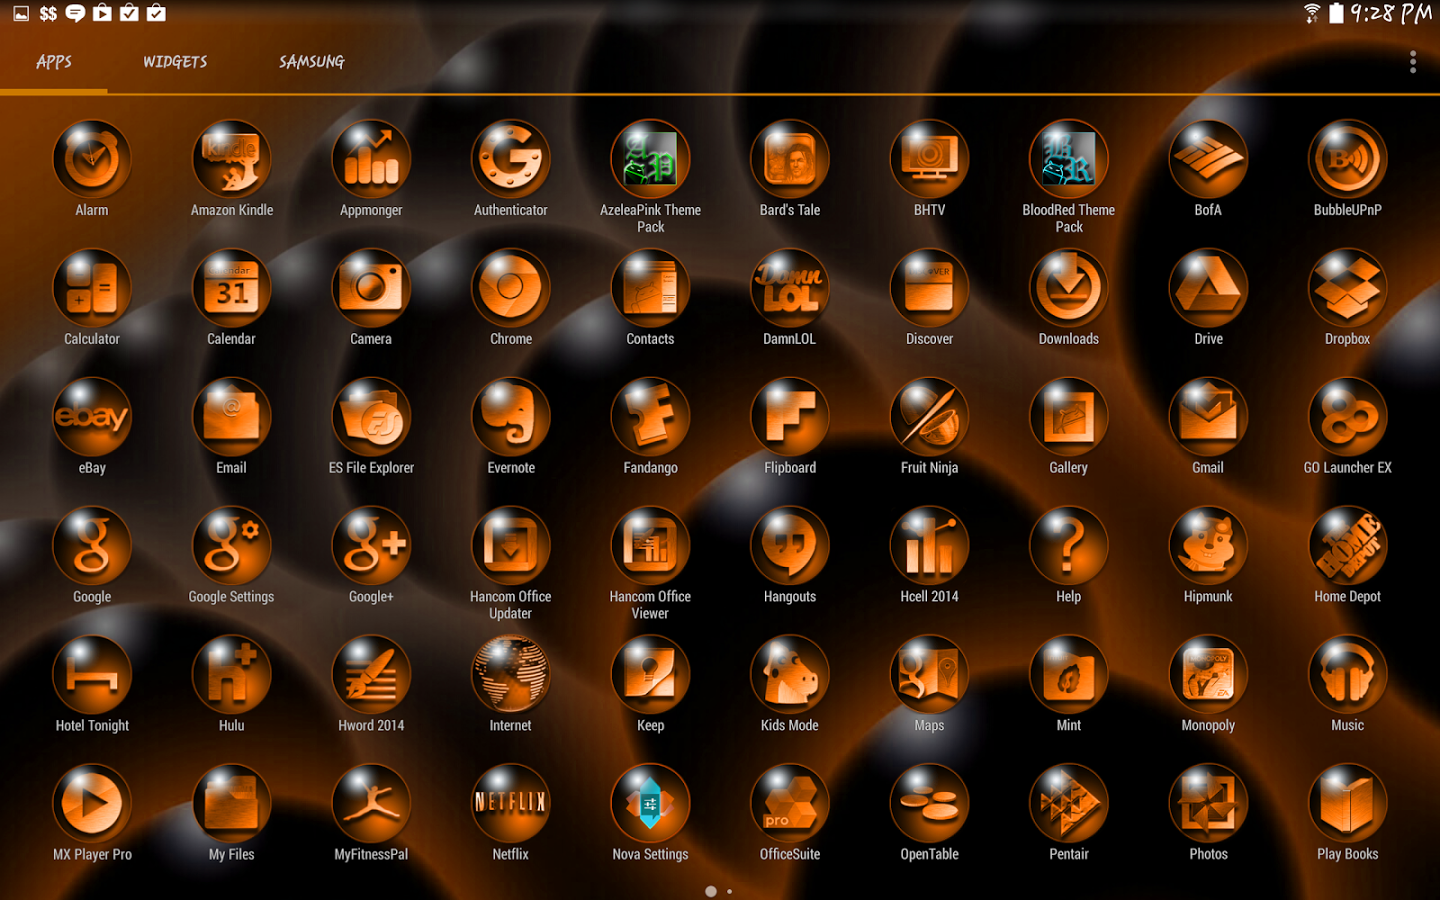
Task: Open Fandango app
Action: [x=651, y=417]
